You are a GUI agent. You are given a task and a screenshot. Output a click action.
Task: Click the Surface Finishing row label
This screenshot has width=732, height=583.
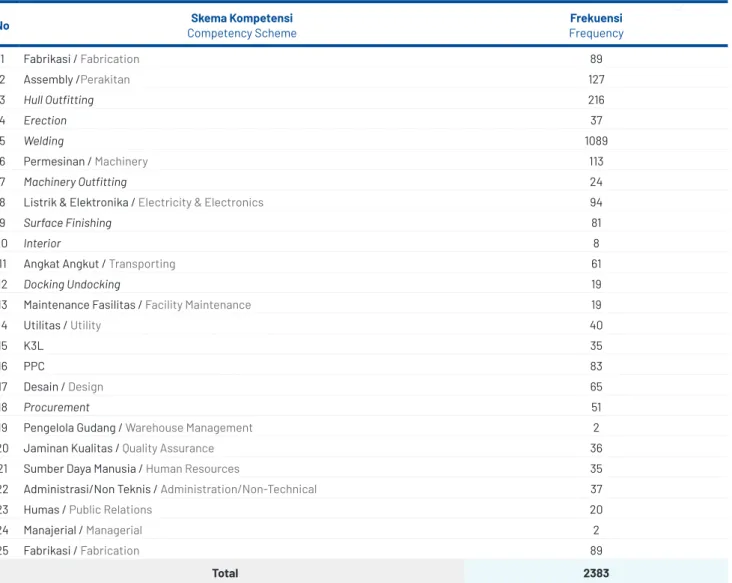[x=68, y=223]
